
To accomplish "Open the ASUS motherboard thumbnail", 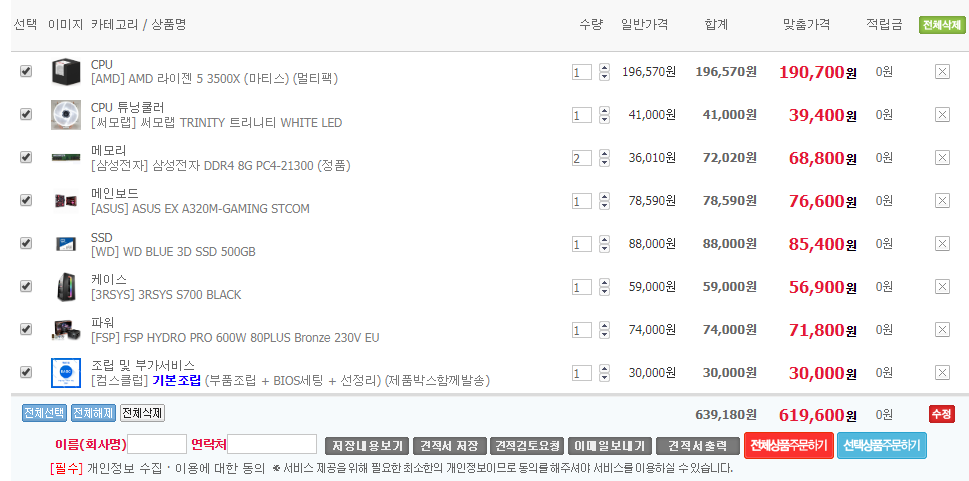I will tap(66, 201).
